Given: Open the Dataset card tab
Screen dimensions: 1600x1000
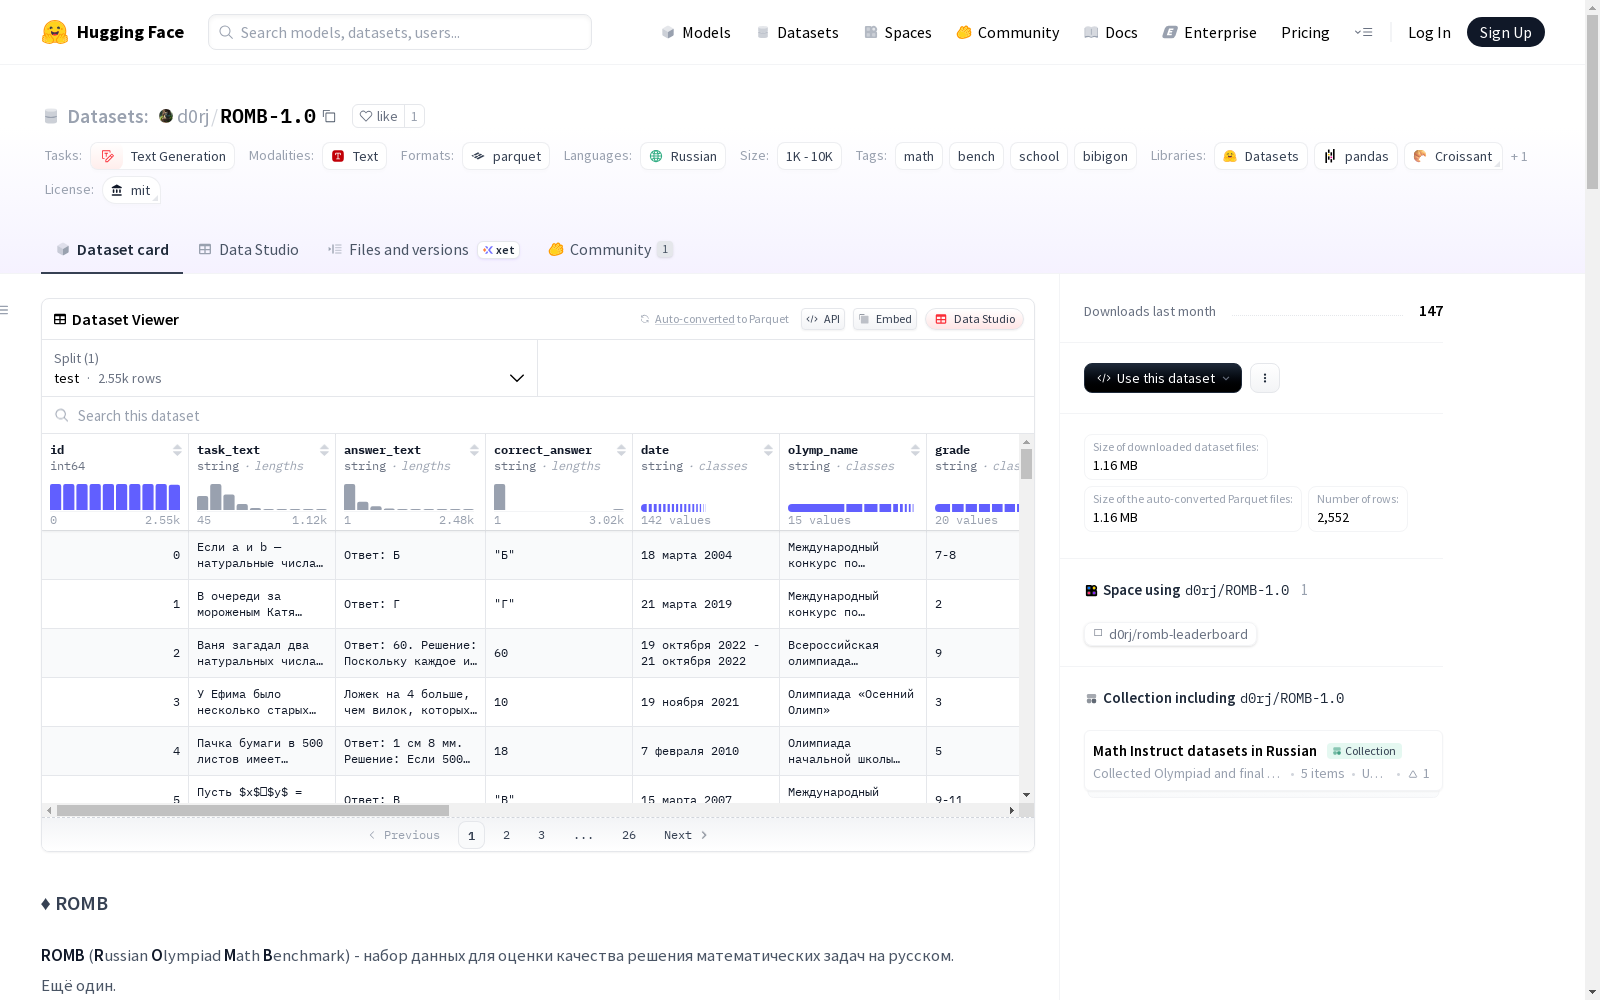Looking at the screenshot, I should point(112,250).
